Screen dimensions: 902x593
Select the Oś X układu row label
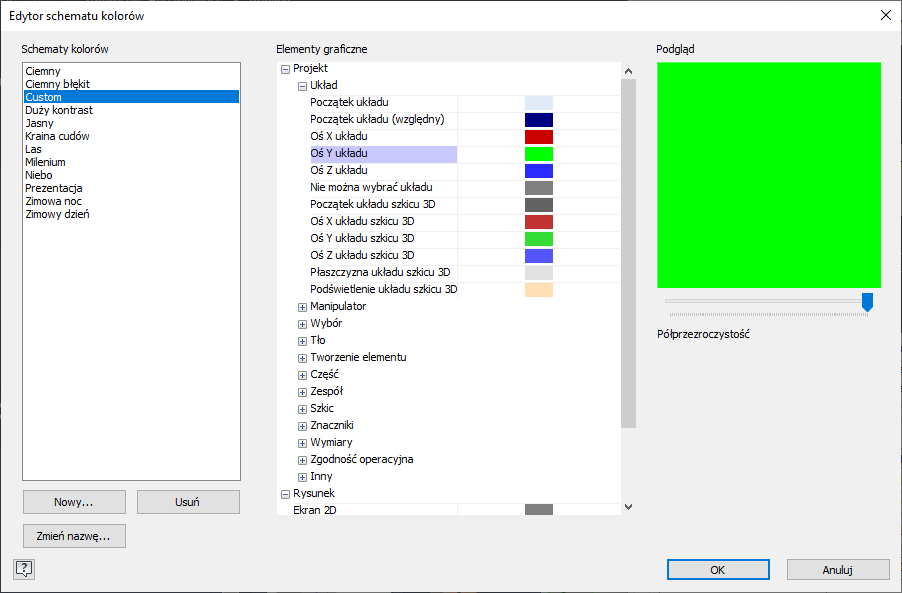coord(339,136)
